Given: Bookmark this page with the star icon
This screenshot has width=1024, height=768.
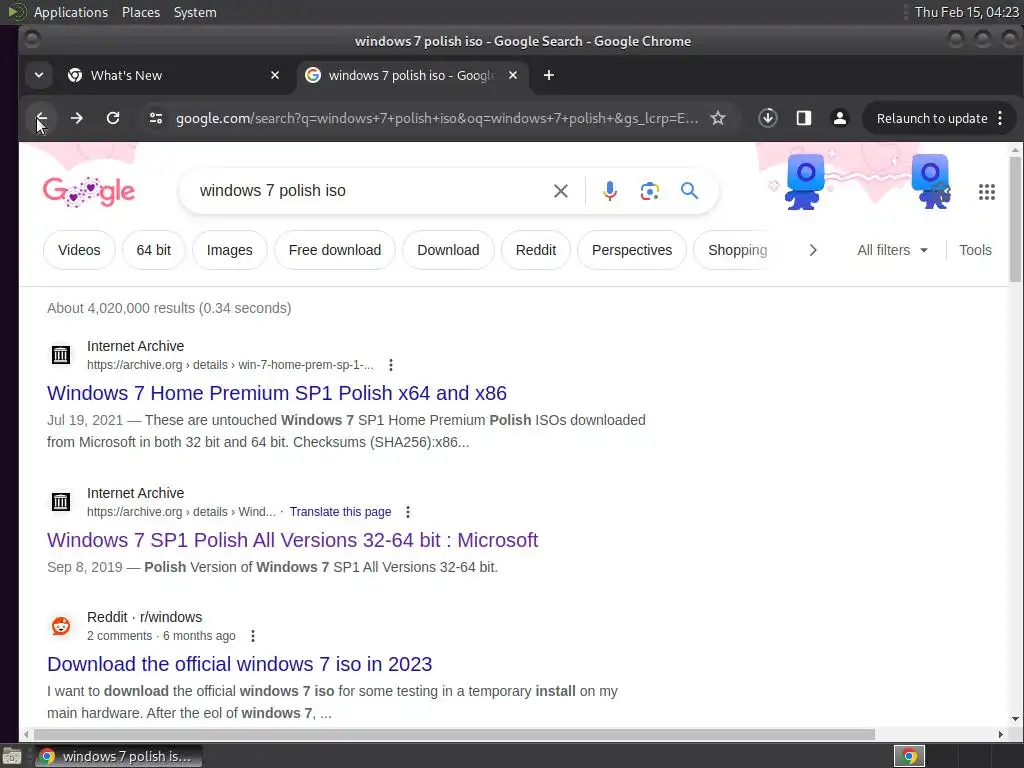Looking at the screenshot, I should [x=718, y=118].
